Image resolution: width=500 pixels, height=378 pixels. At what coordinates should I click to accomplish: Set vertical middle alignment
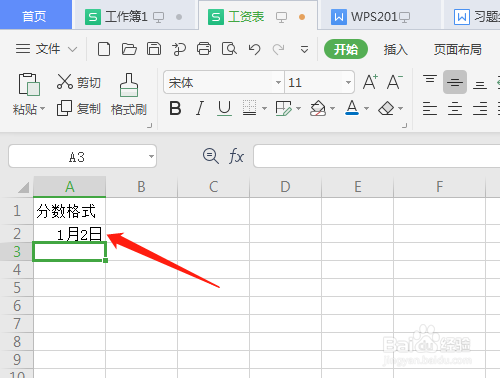click(455, 82)
